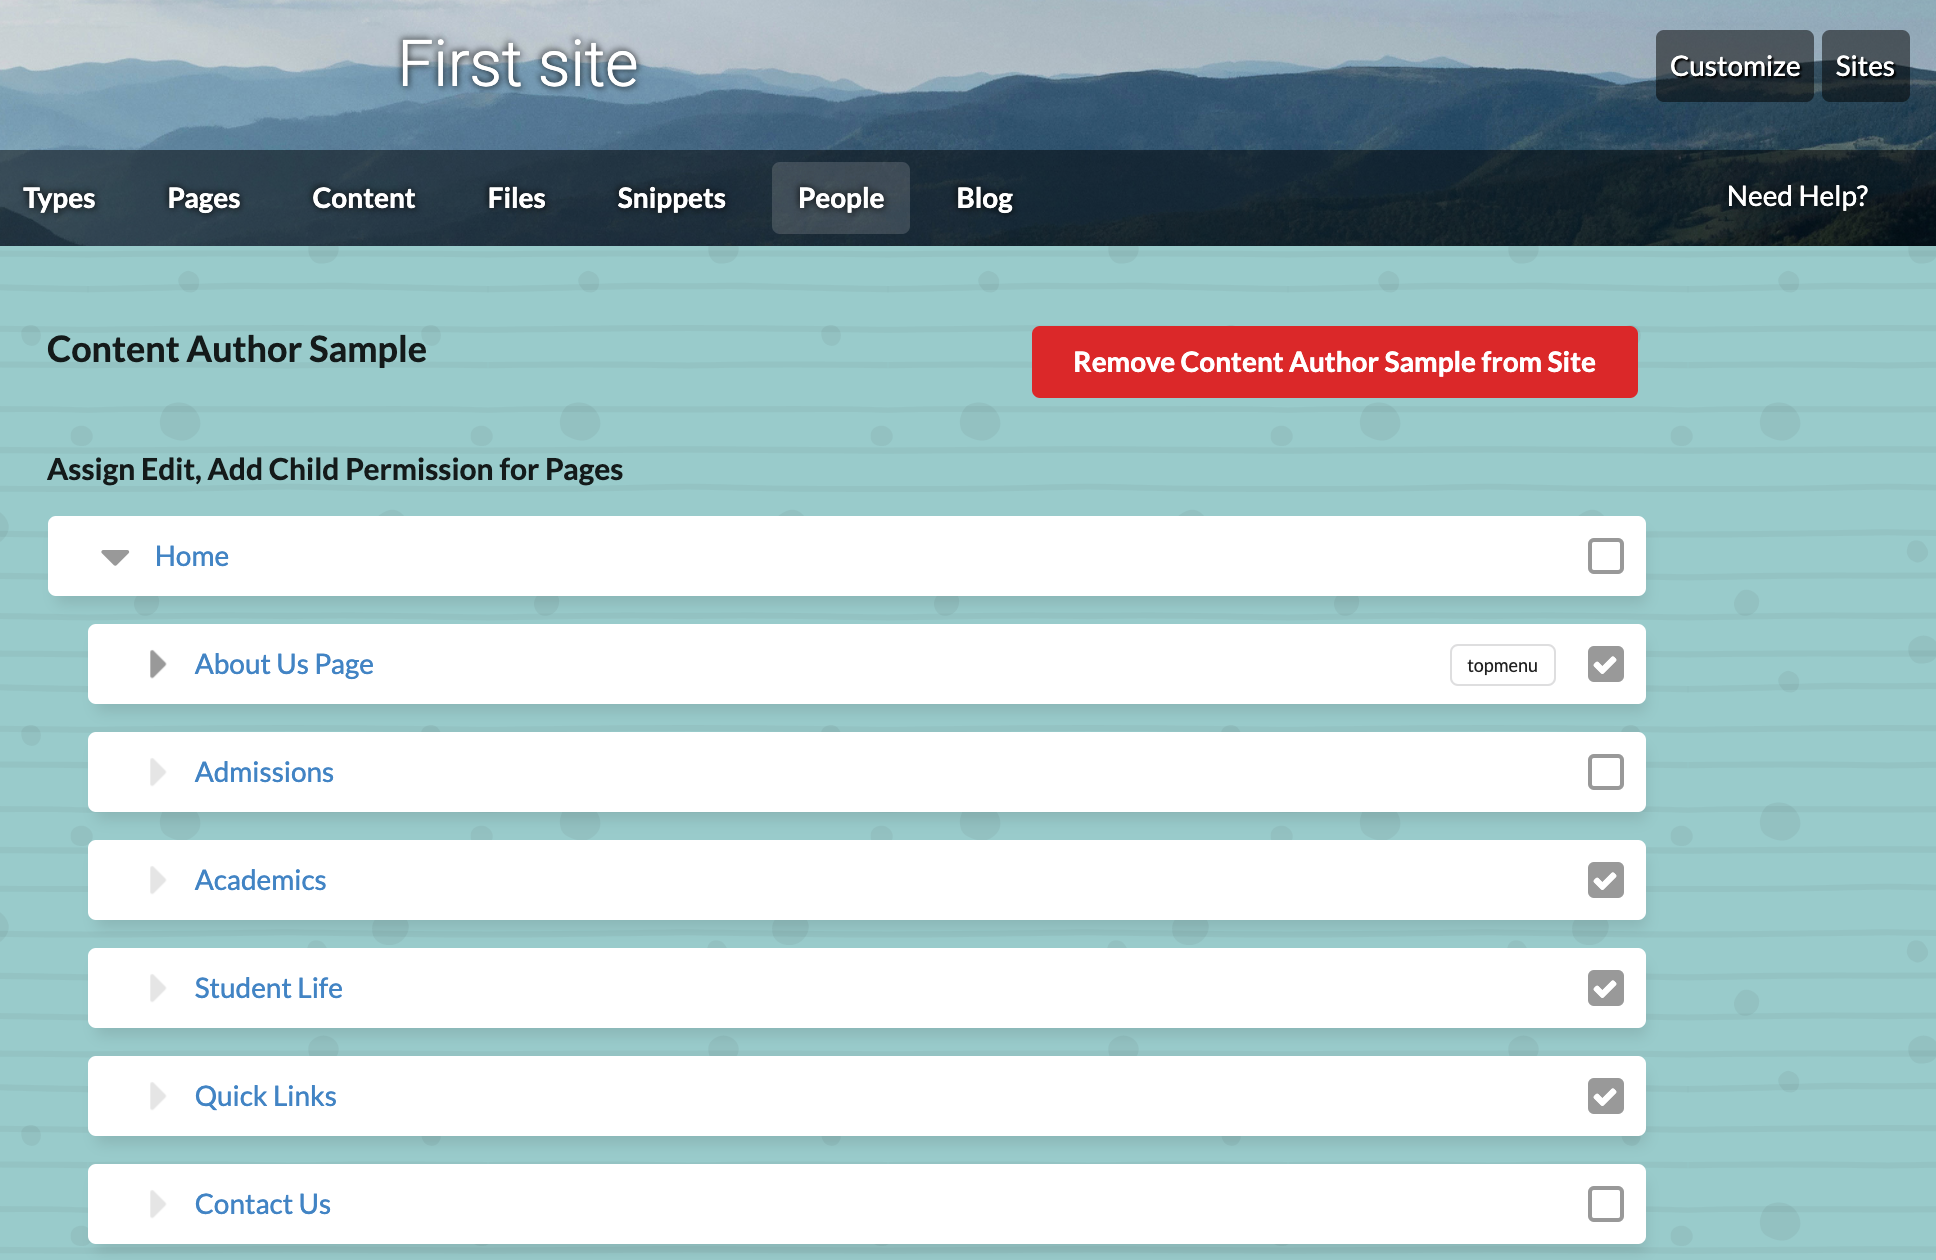Screen dimensions: 1936x1260
Task: Uncheck the Academics checkbox
Action: [1605, 880]
